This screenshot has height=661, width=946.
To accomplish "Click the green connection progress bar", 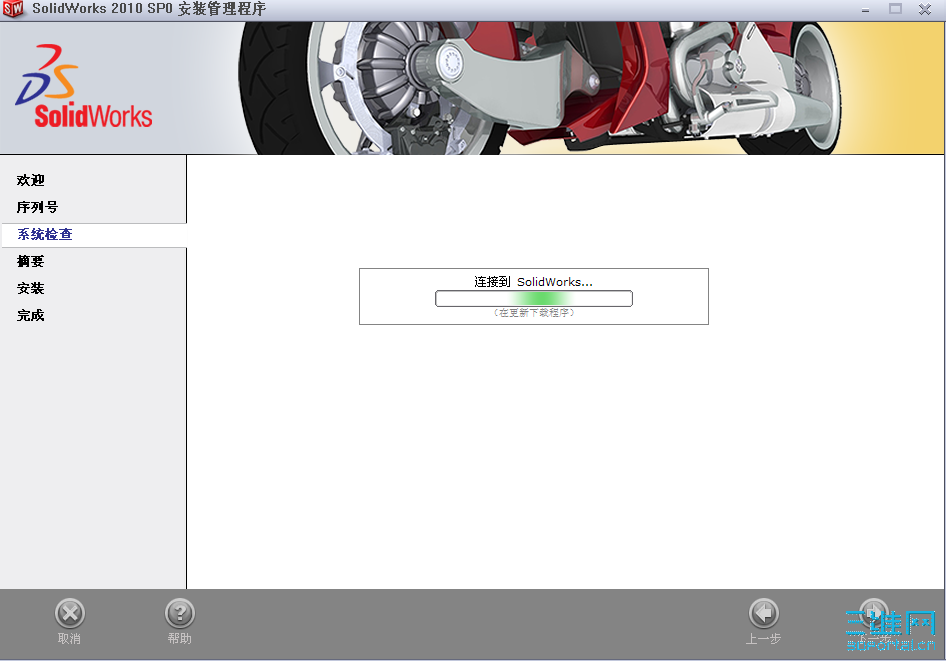I will [534, 299].
